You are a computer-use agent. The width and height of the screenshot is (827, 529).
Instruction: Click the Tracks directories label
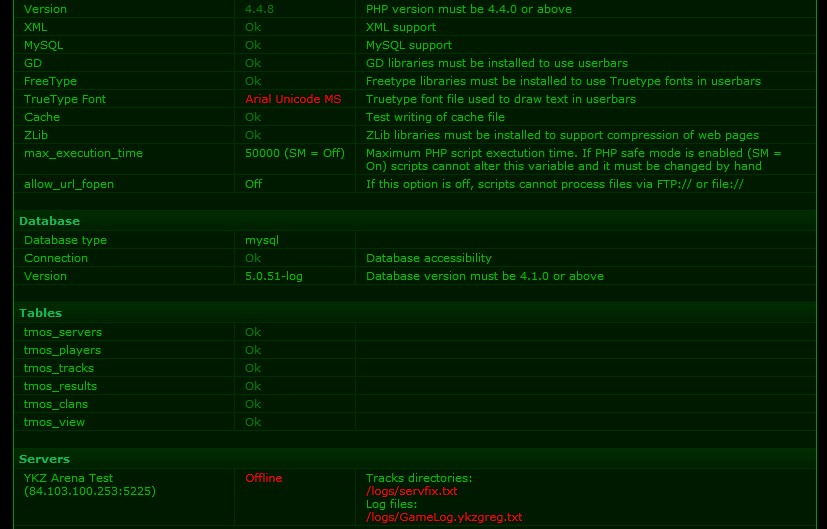(419, 478)
